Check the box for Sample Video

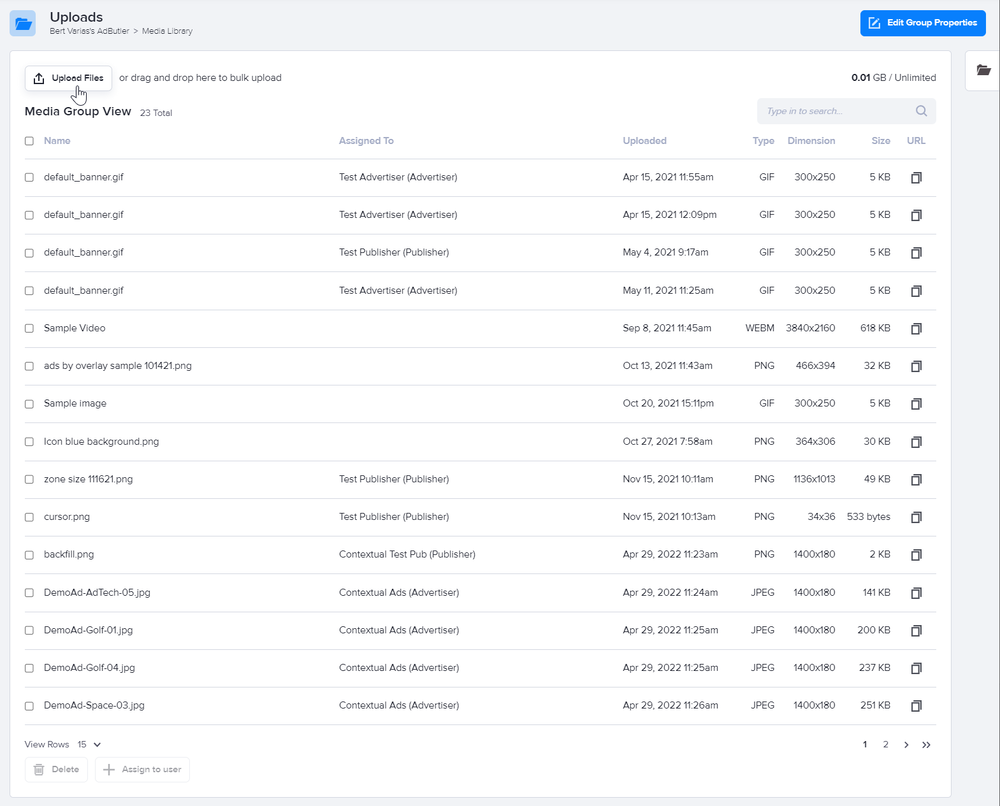point(29,328)
